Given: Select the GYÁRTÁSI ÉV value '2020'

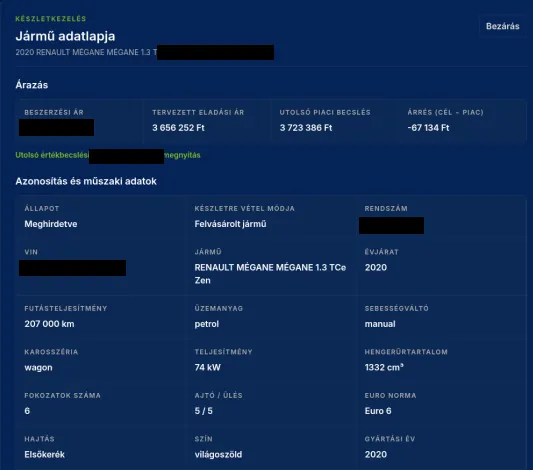Looking at the screenshot, I should [376, 454].
